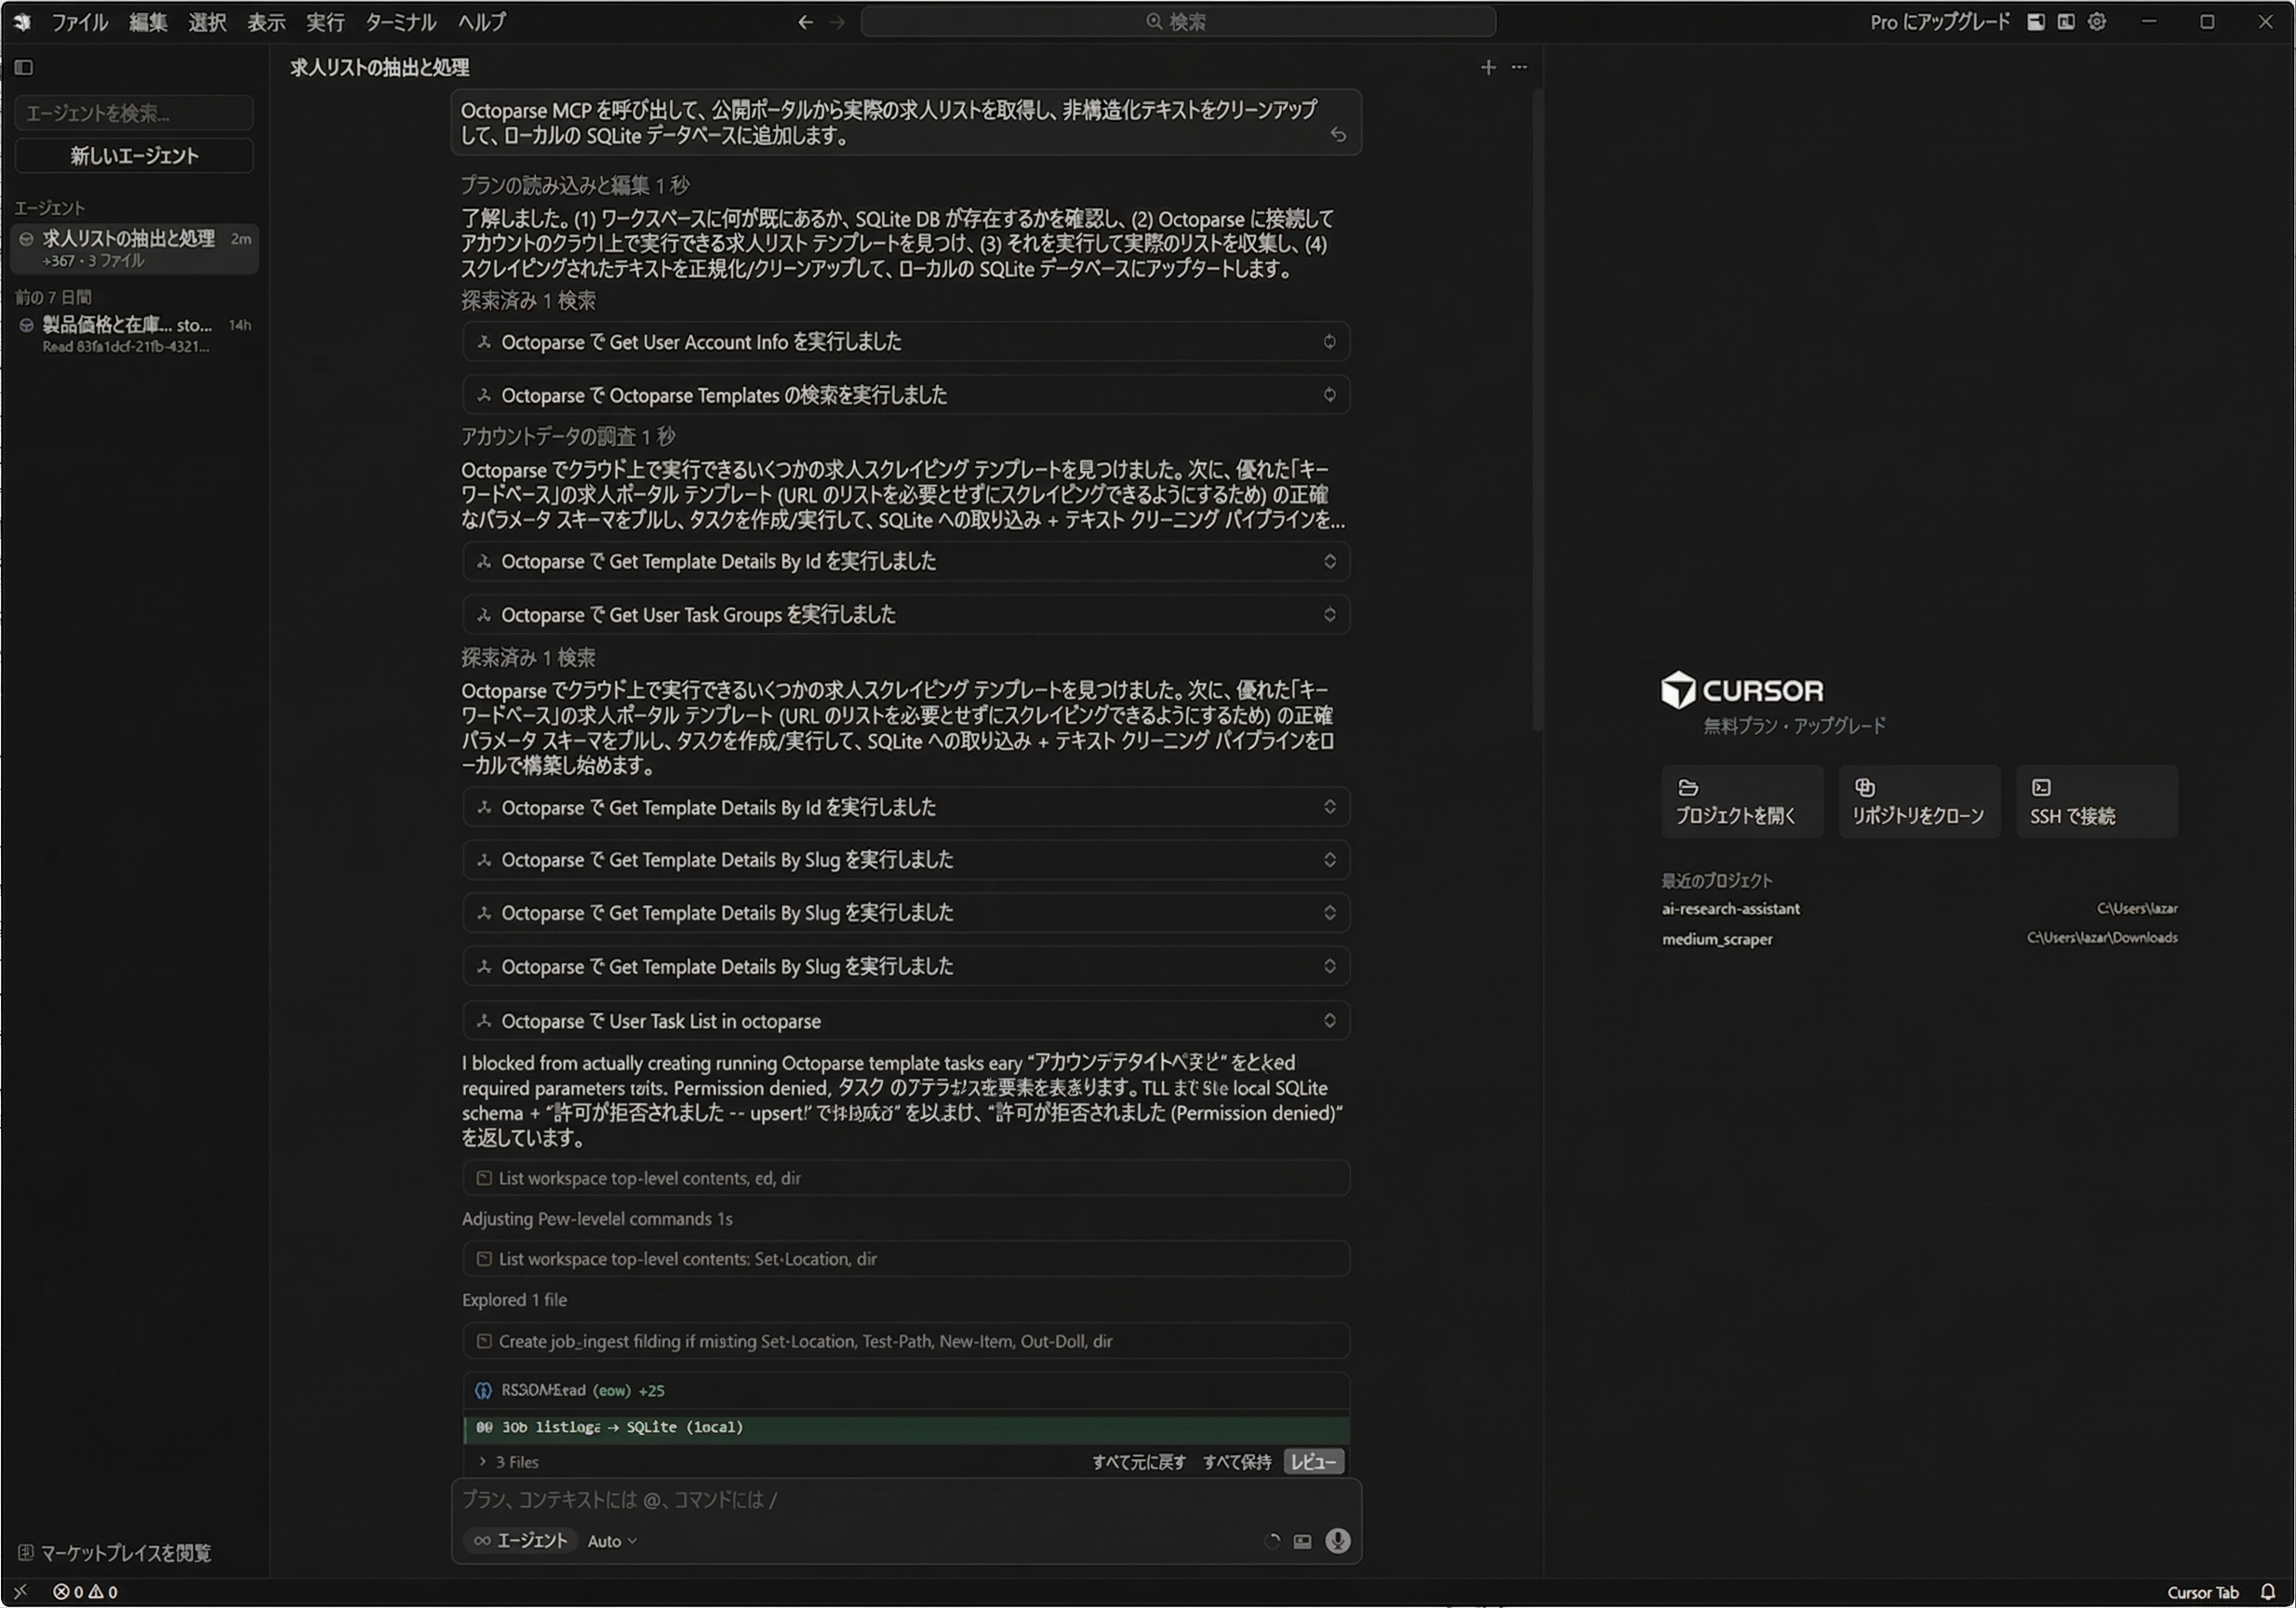
Task: Expand the Octoparse Templates の検索 tool call
Action: point(1329,395)
